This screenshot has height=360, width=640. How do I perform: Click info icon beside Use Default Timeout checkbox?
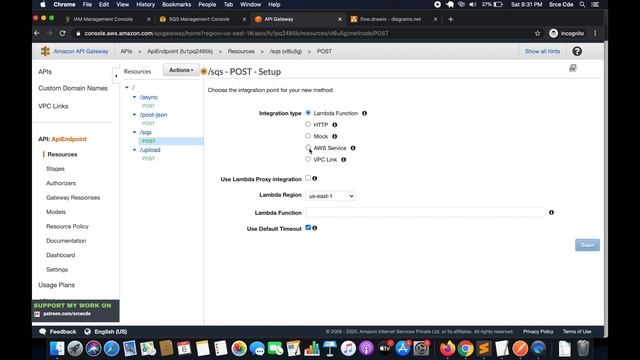pyautogui.click(x=315, y=228)
